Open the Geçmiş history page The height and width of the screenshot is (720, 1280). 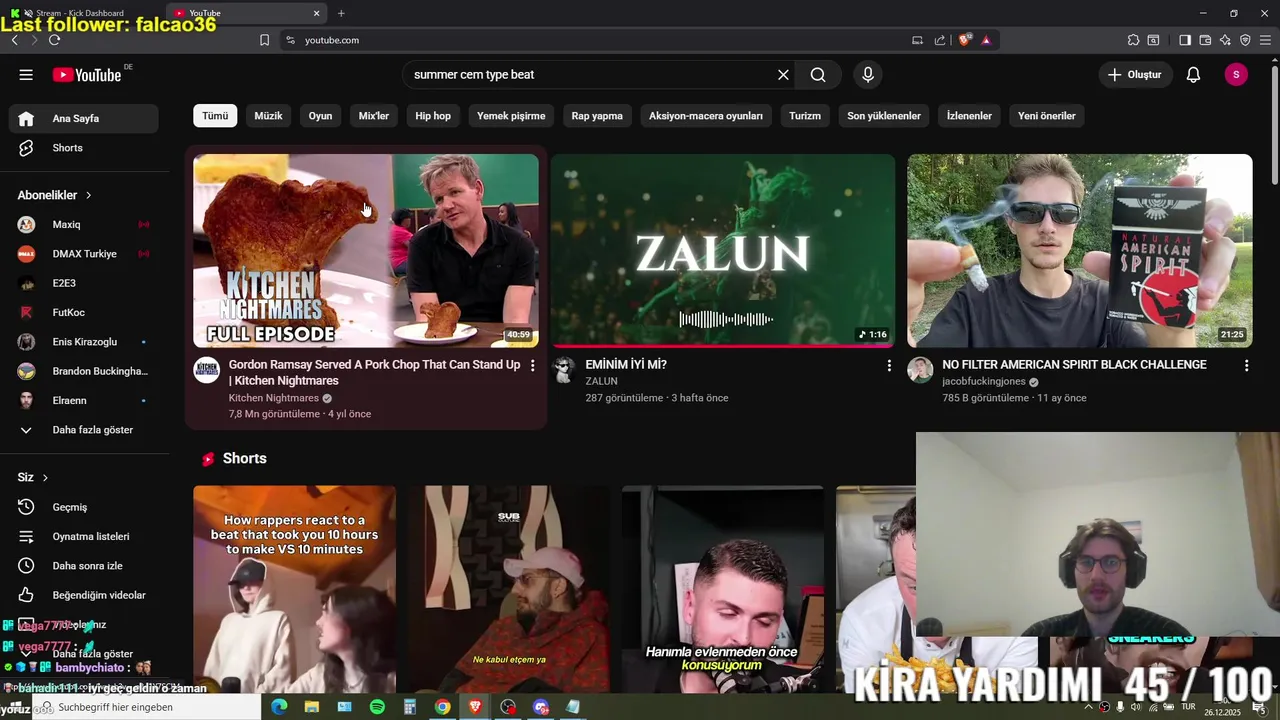[84, 507]
